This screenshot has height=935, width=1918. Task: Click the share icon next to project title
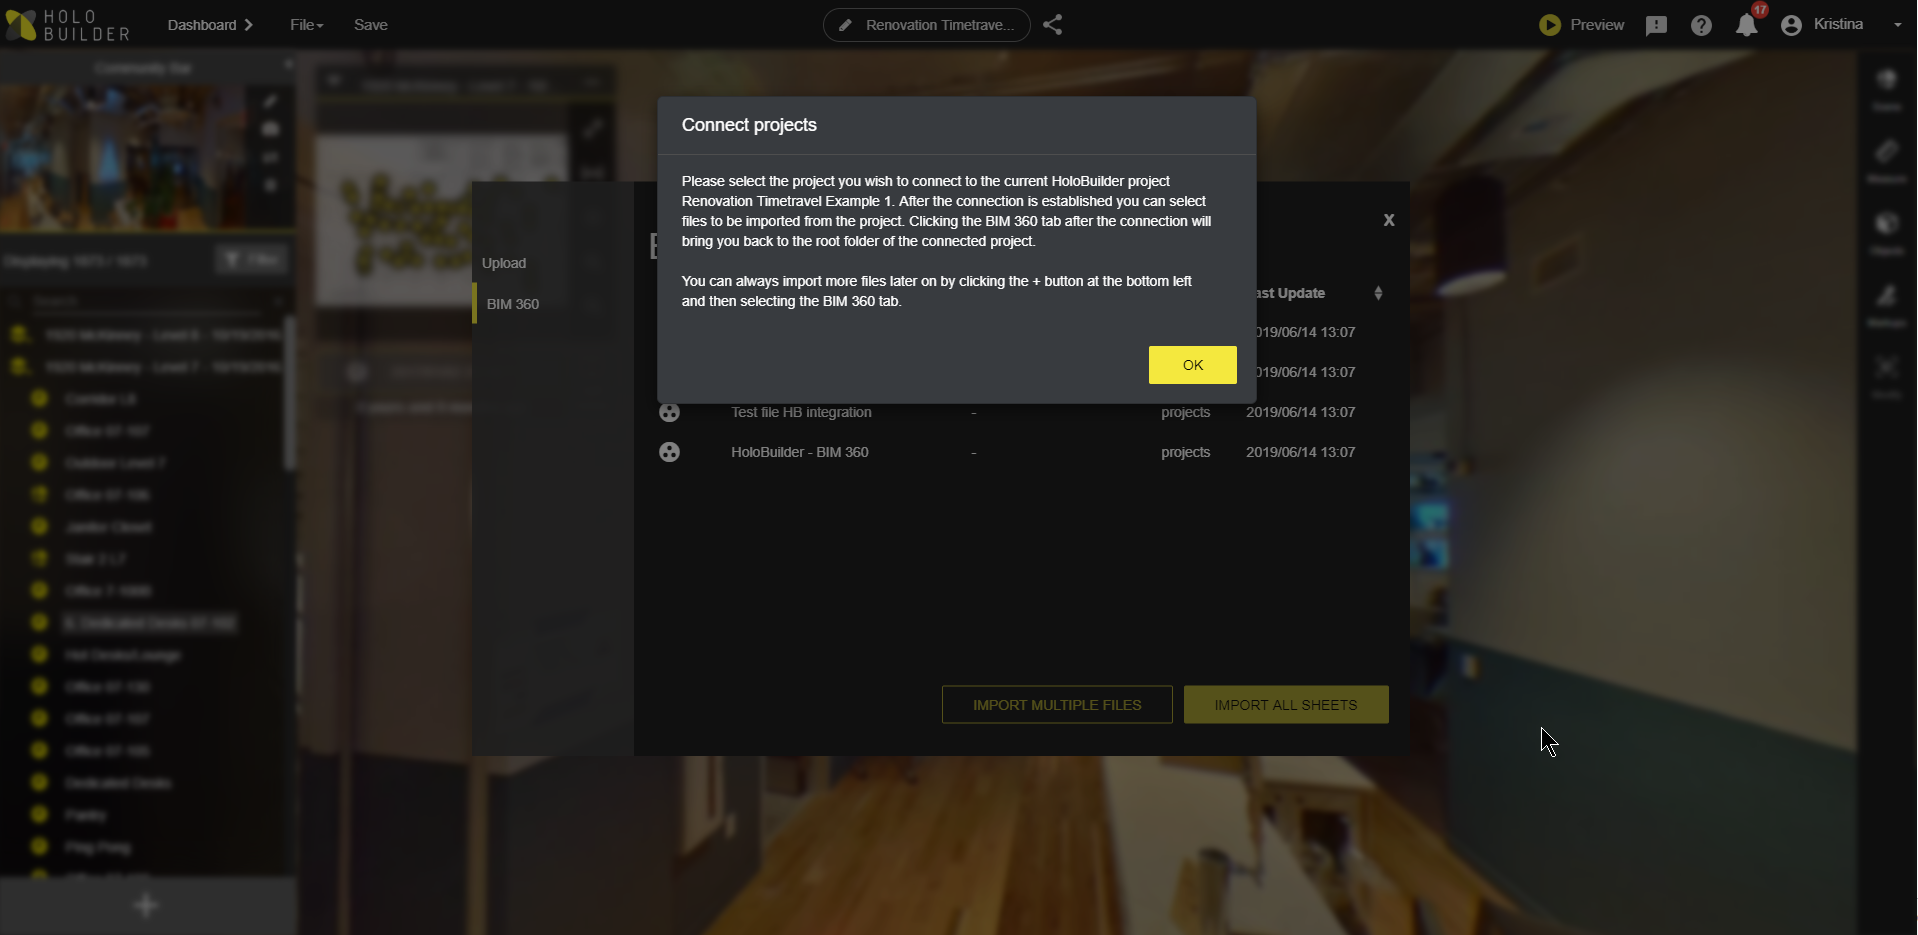(1052, 25)
